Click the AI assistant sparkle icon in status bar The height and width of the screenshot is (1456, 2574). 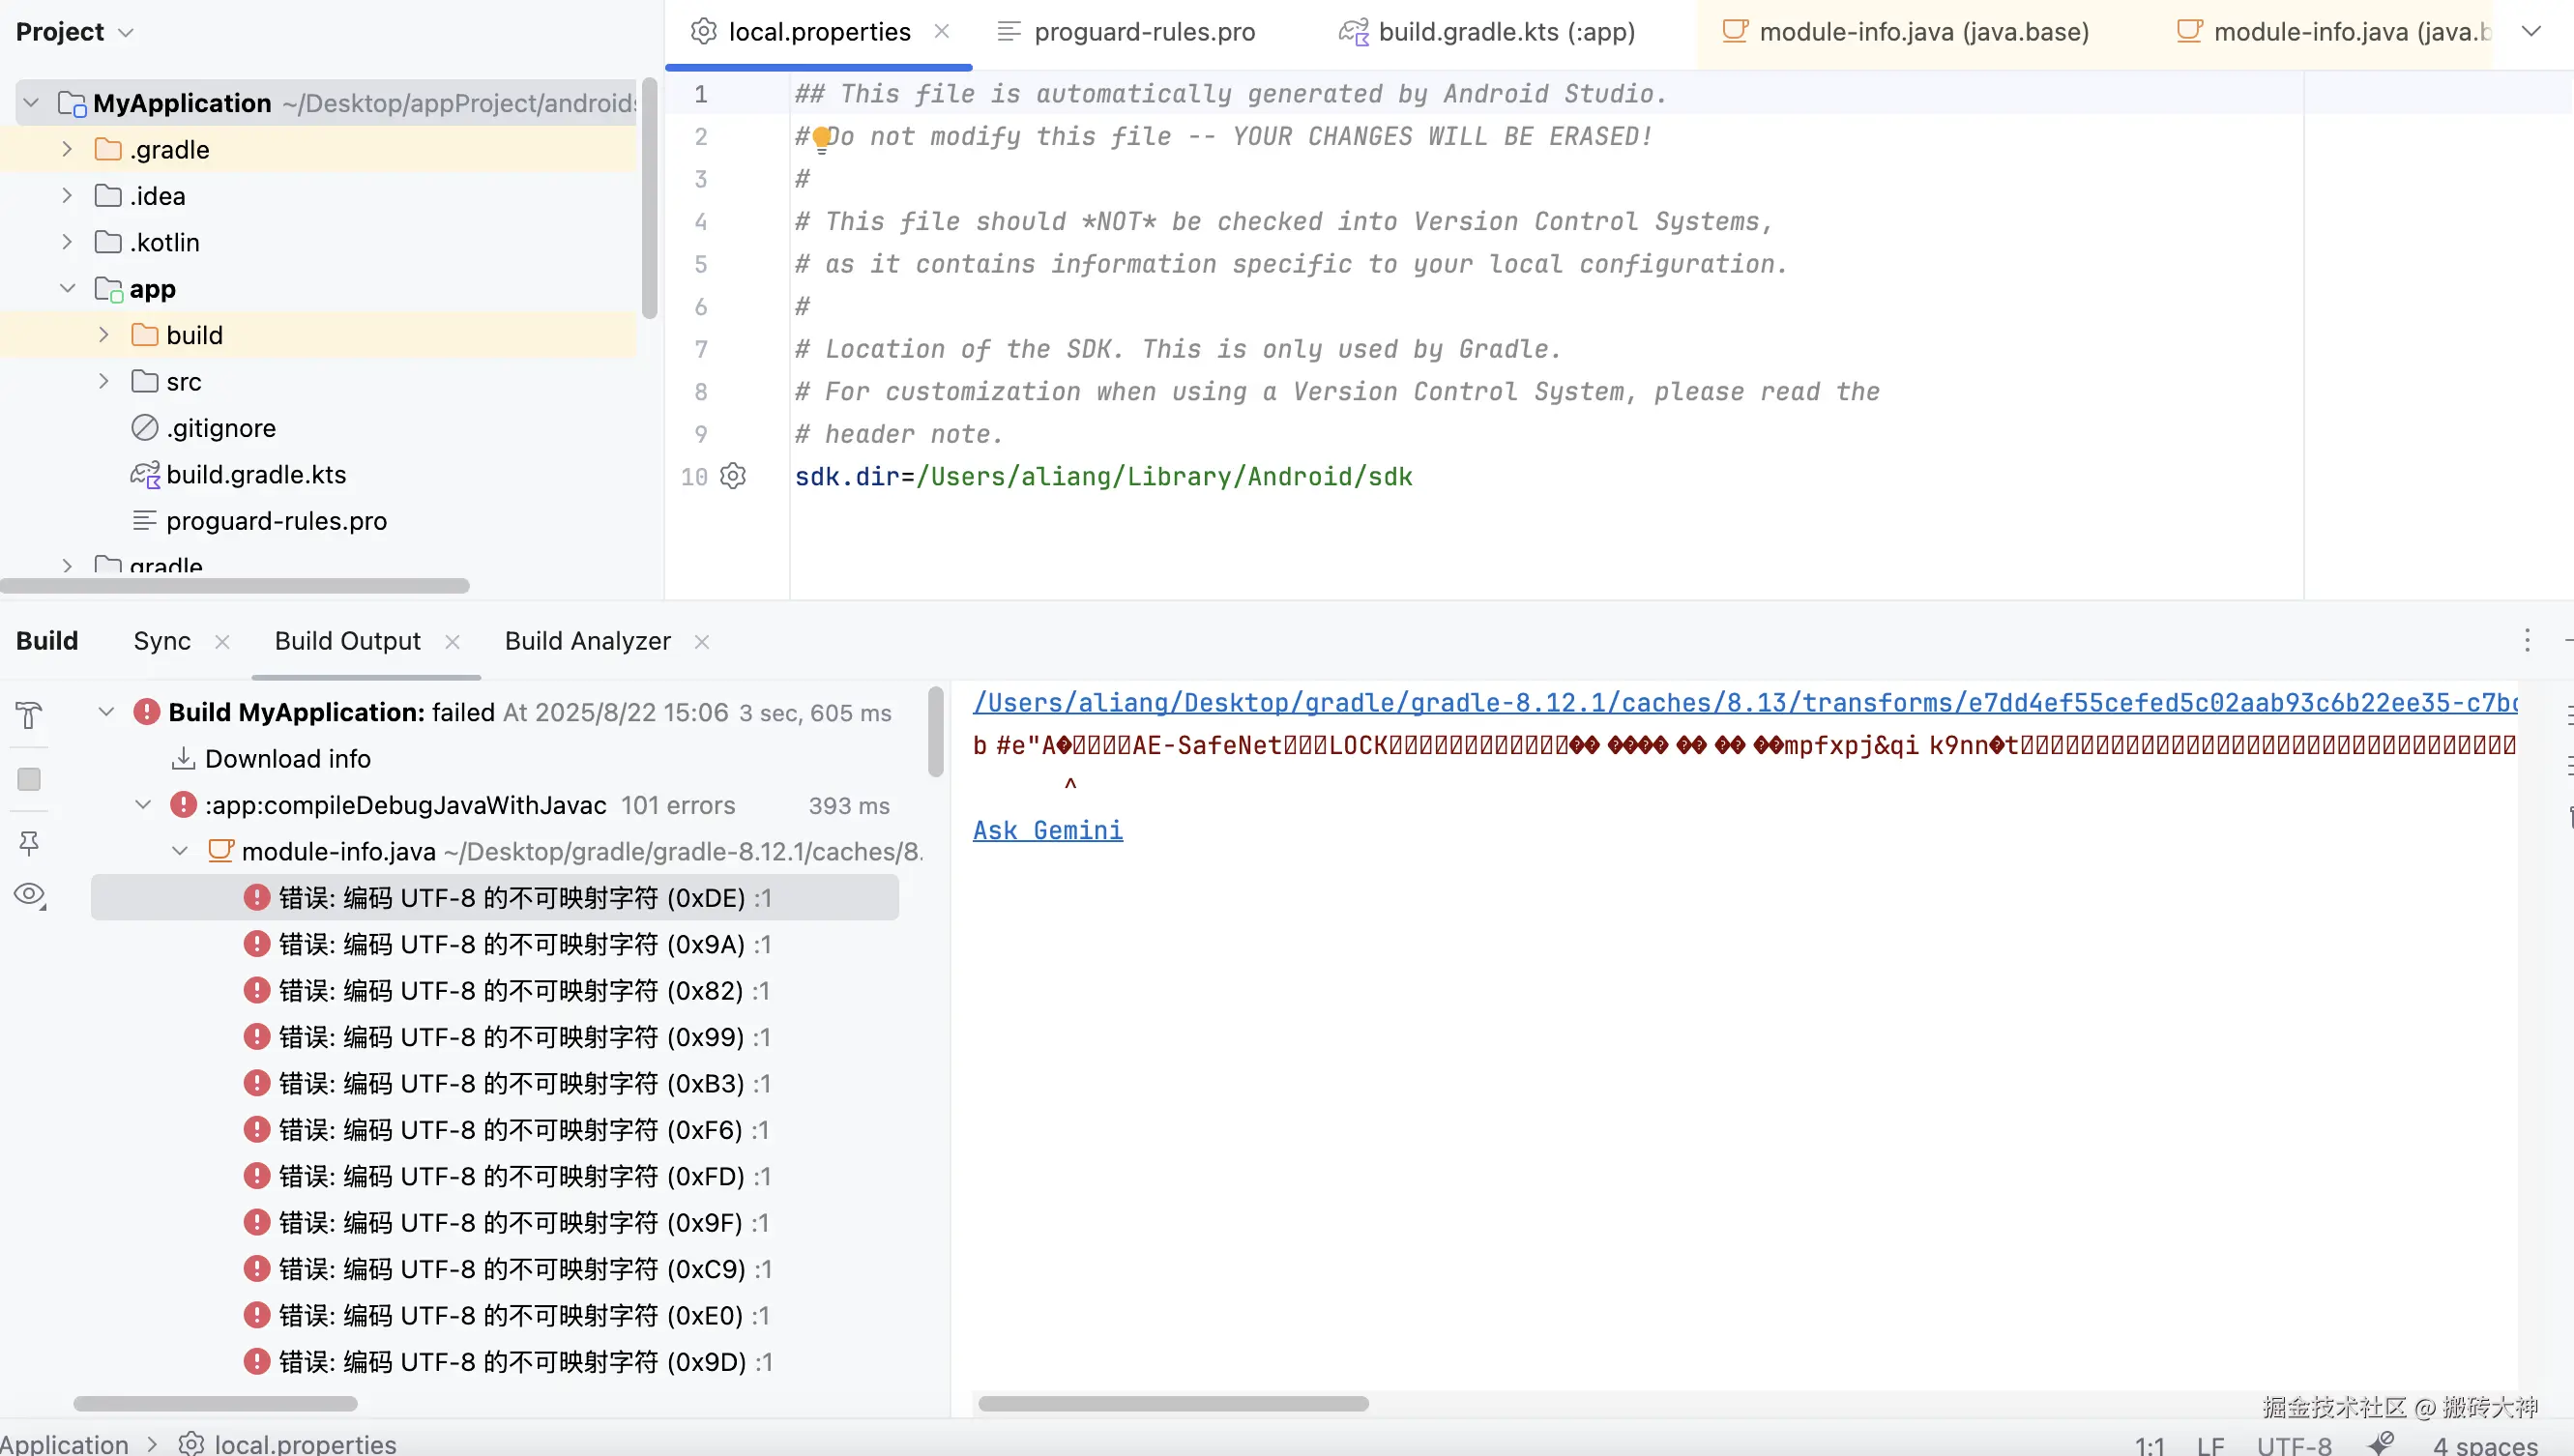click(2381, 1443)
